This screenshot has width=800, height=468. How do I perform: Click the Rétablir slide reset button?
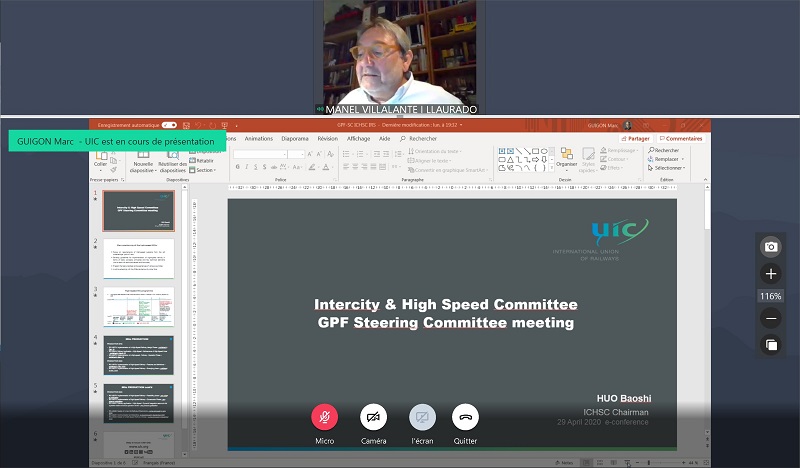pyautogui.click(x=202, y=161)
